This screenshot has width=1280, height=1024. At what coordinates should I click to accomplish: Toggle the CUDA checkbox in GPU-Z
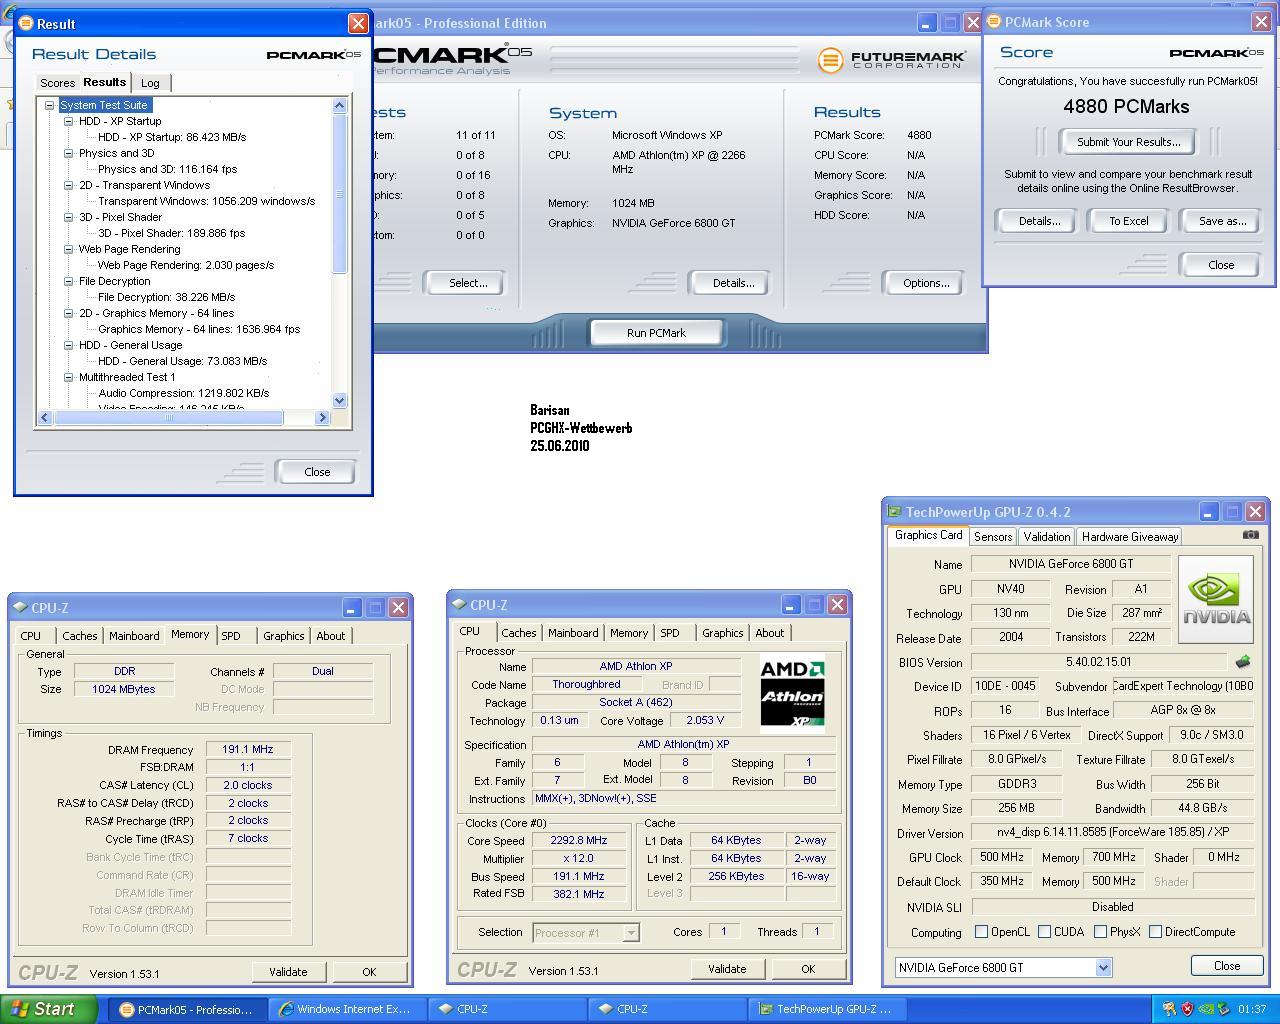pyautogui.click(x=1044, y=931)
